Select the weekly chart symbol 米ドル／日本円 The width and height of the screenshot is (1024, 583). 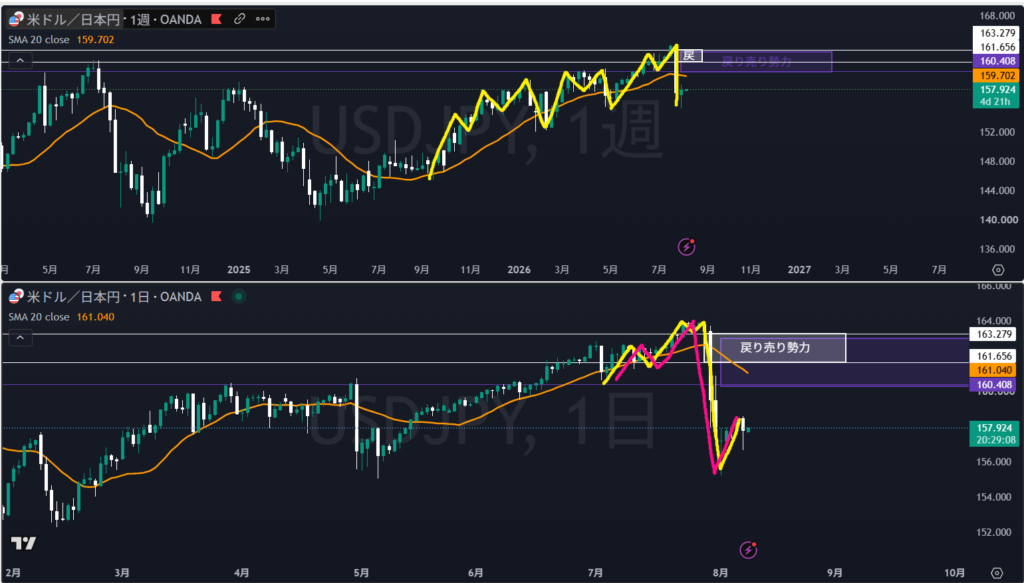[73, 20]
